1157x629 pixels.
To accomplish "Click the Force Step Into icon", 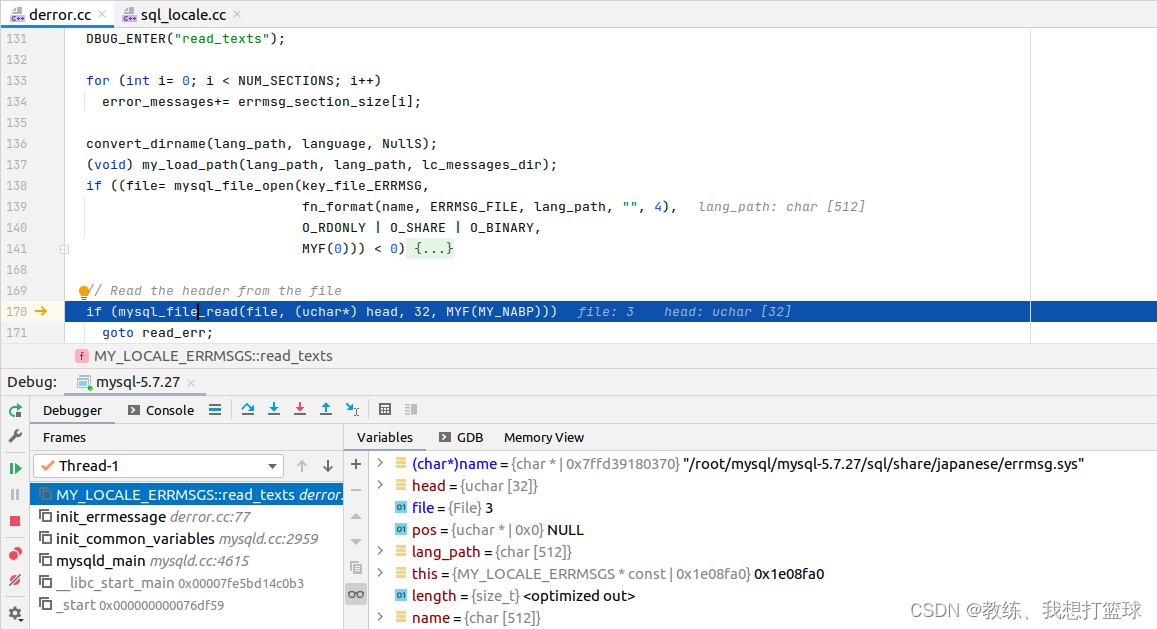I will 300,409.
